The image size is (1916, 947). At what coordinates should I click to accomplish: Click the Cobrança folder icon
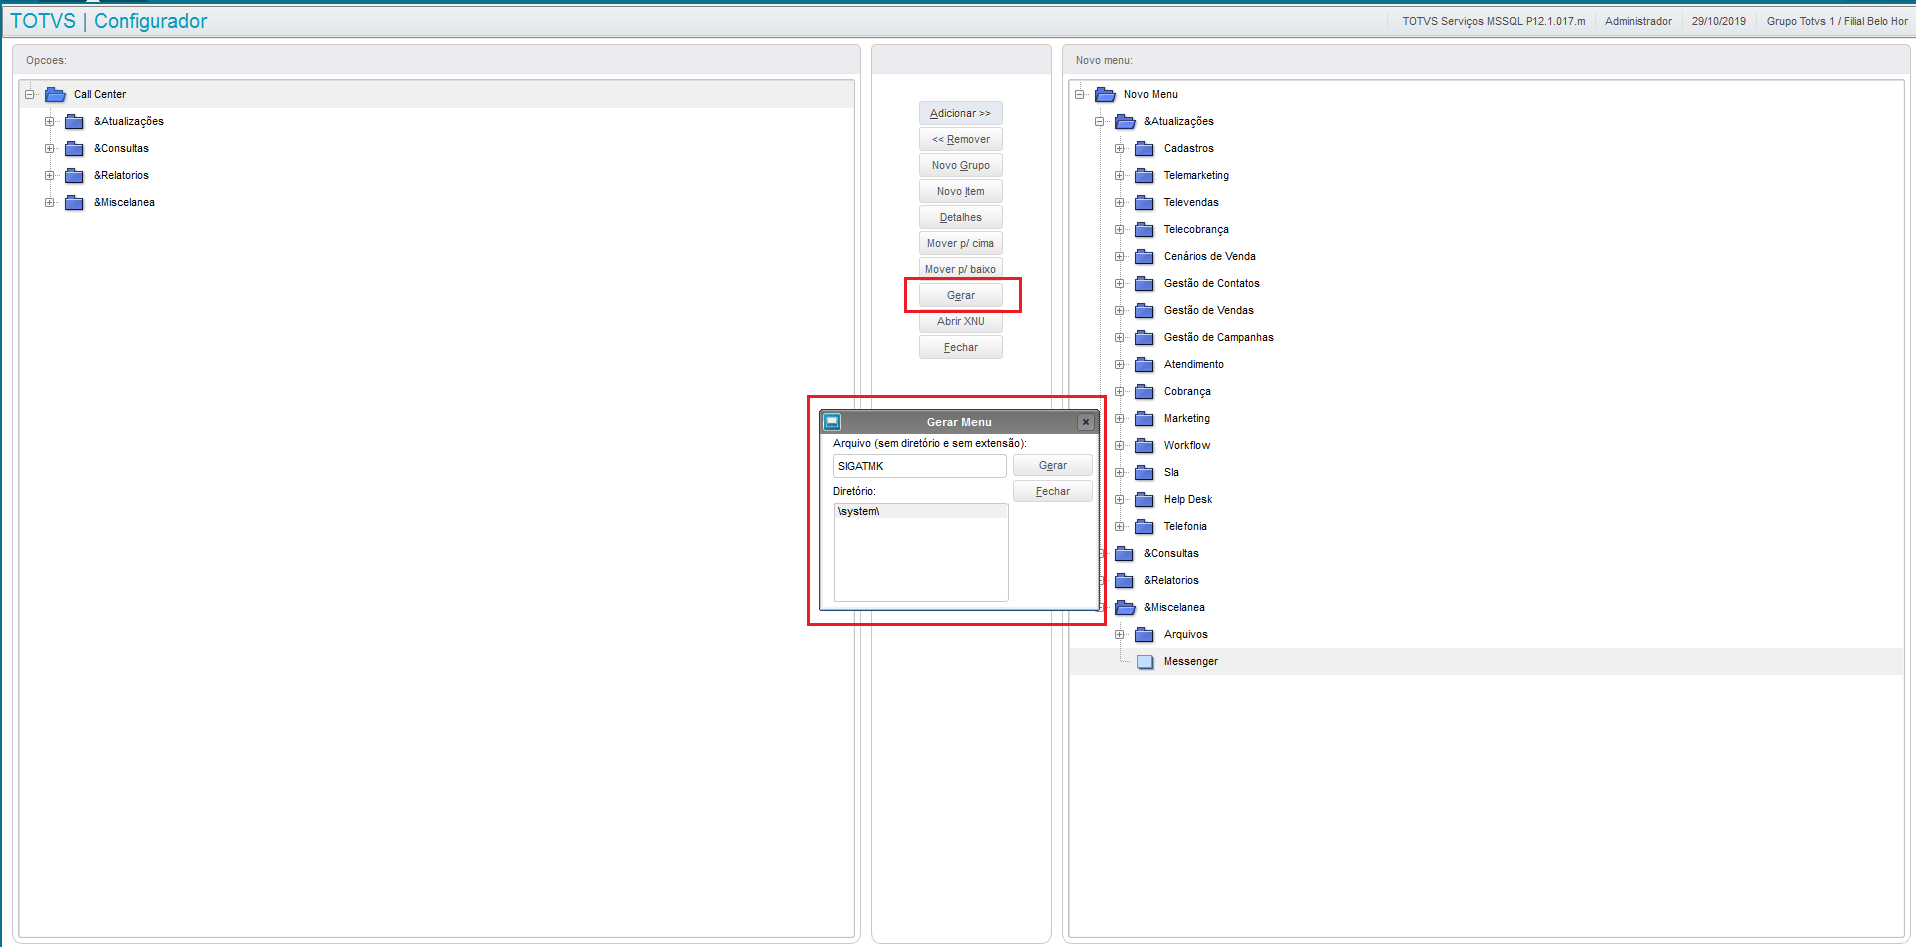coord(1144,391)
